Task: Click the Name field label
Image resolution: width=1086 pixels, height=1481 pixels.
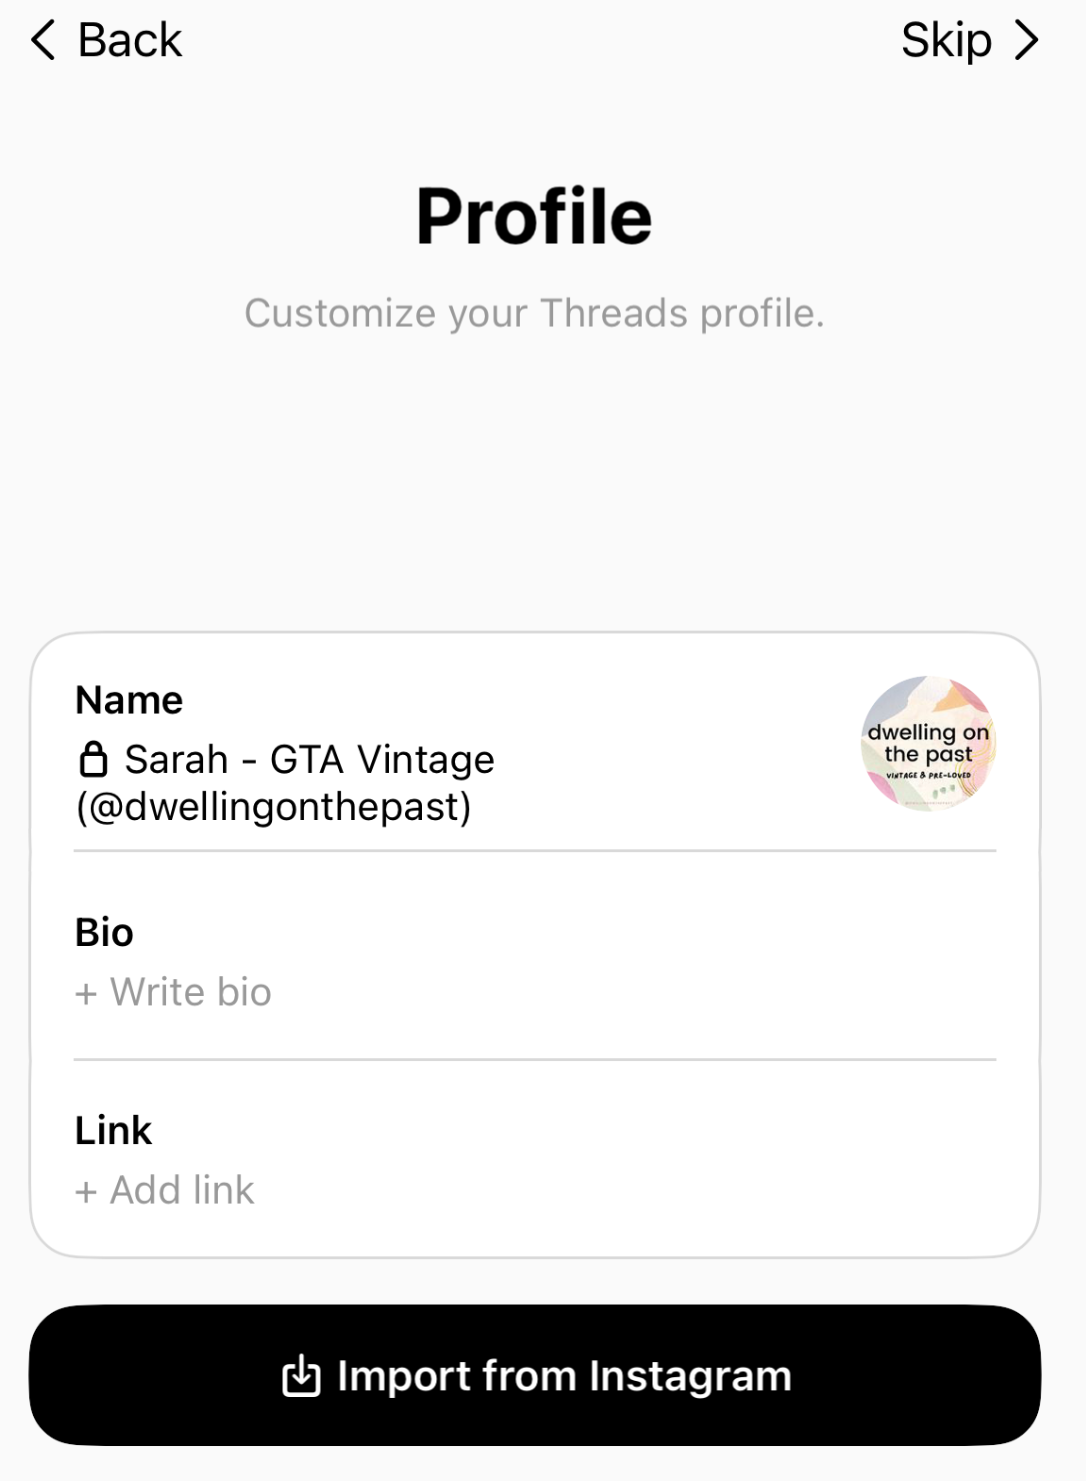Action: 129,700
